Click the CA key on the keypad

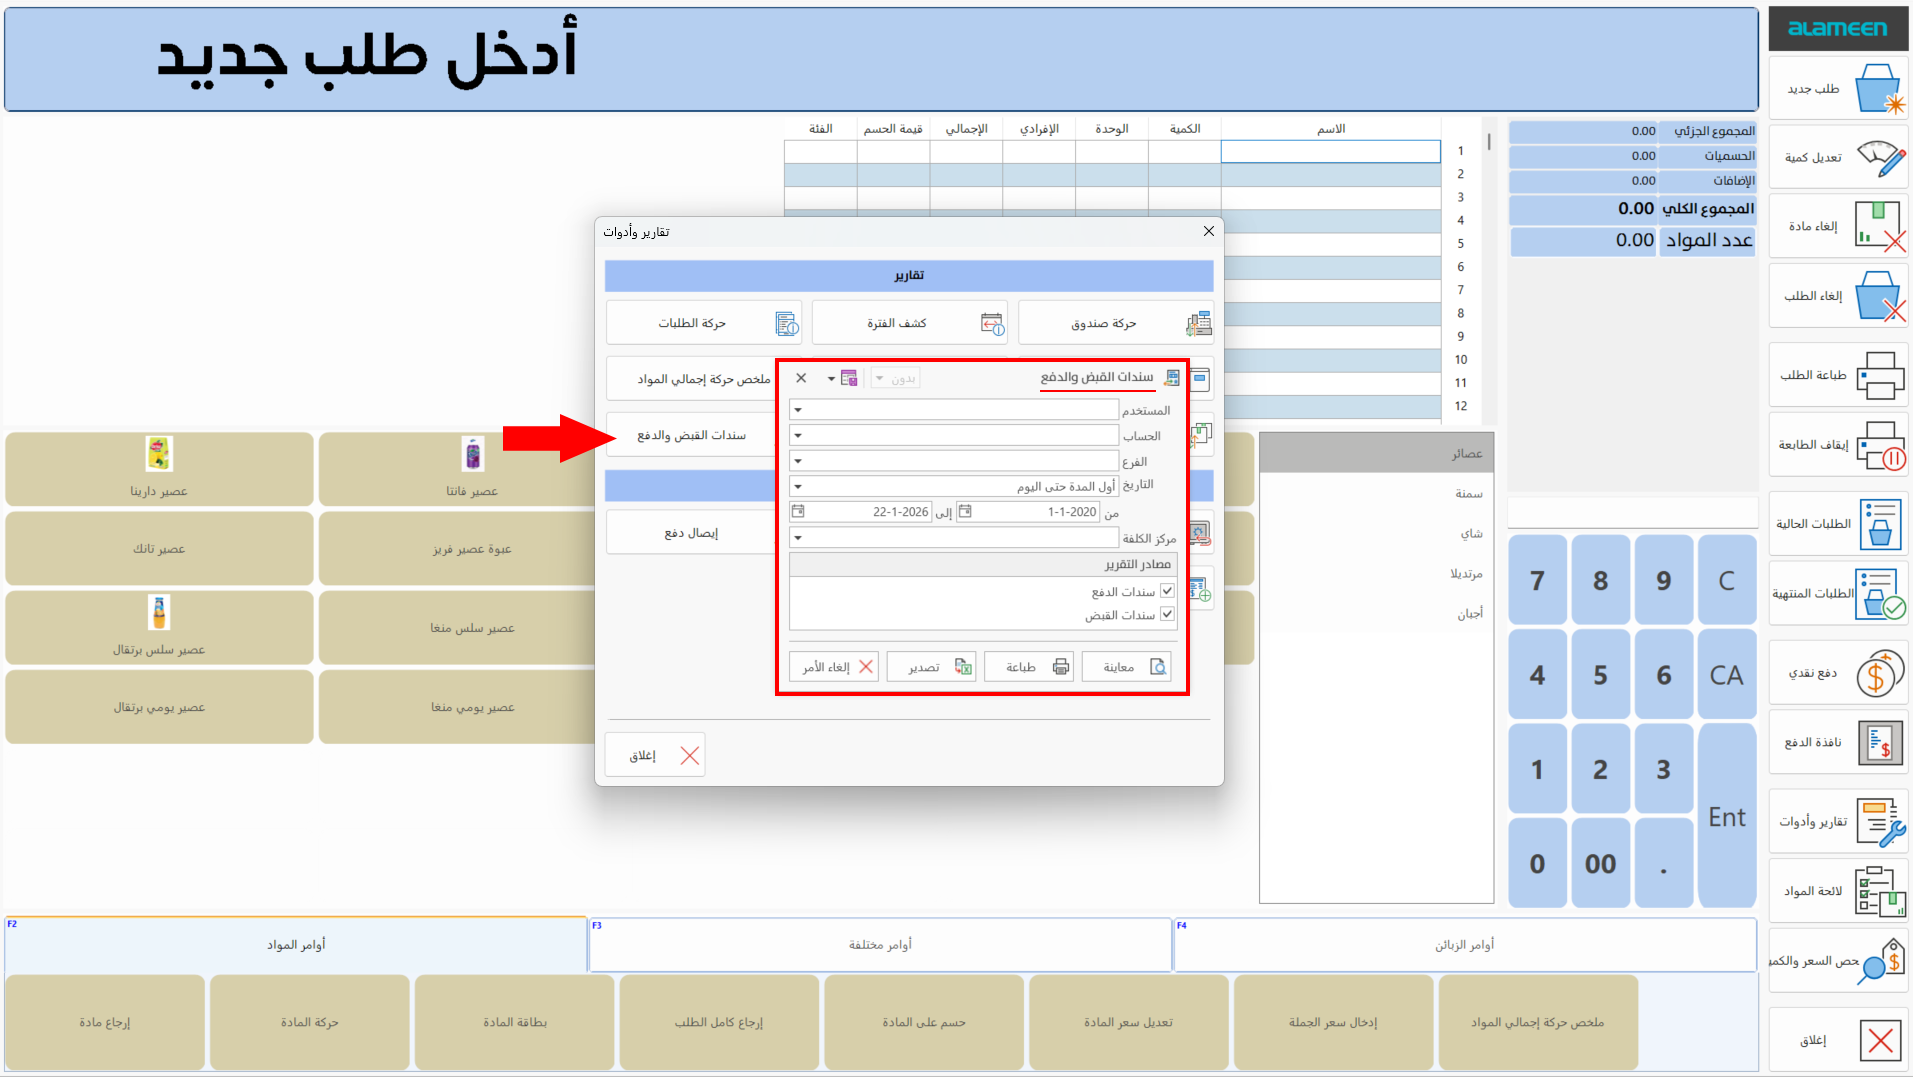1727,675
